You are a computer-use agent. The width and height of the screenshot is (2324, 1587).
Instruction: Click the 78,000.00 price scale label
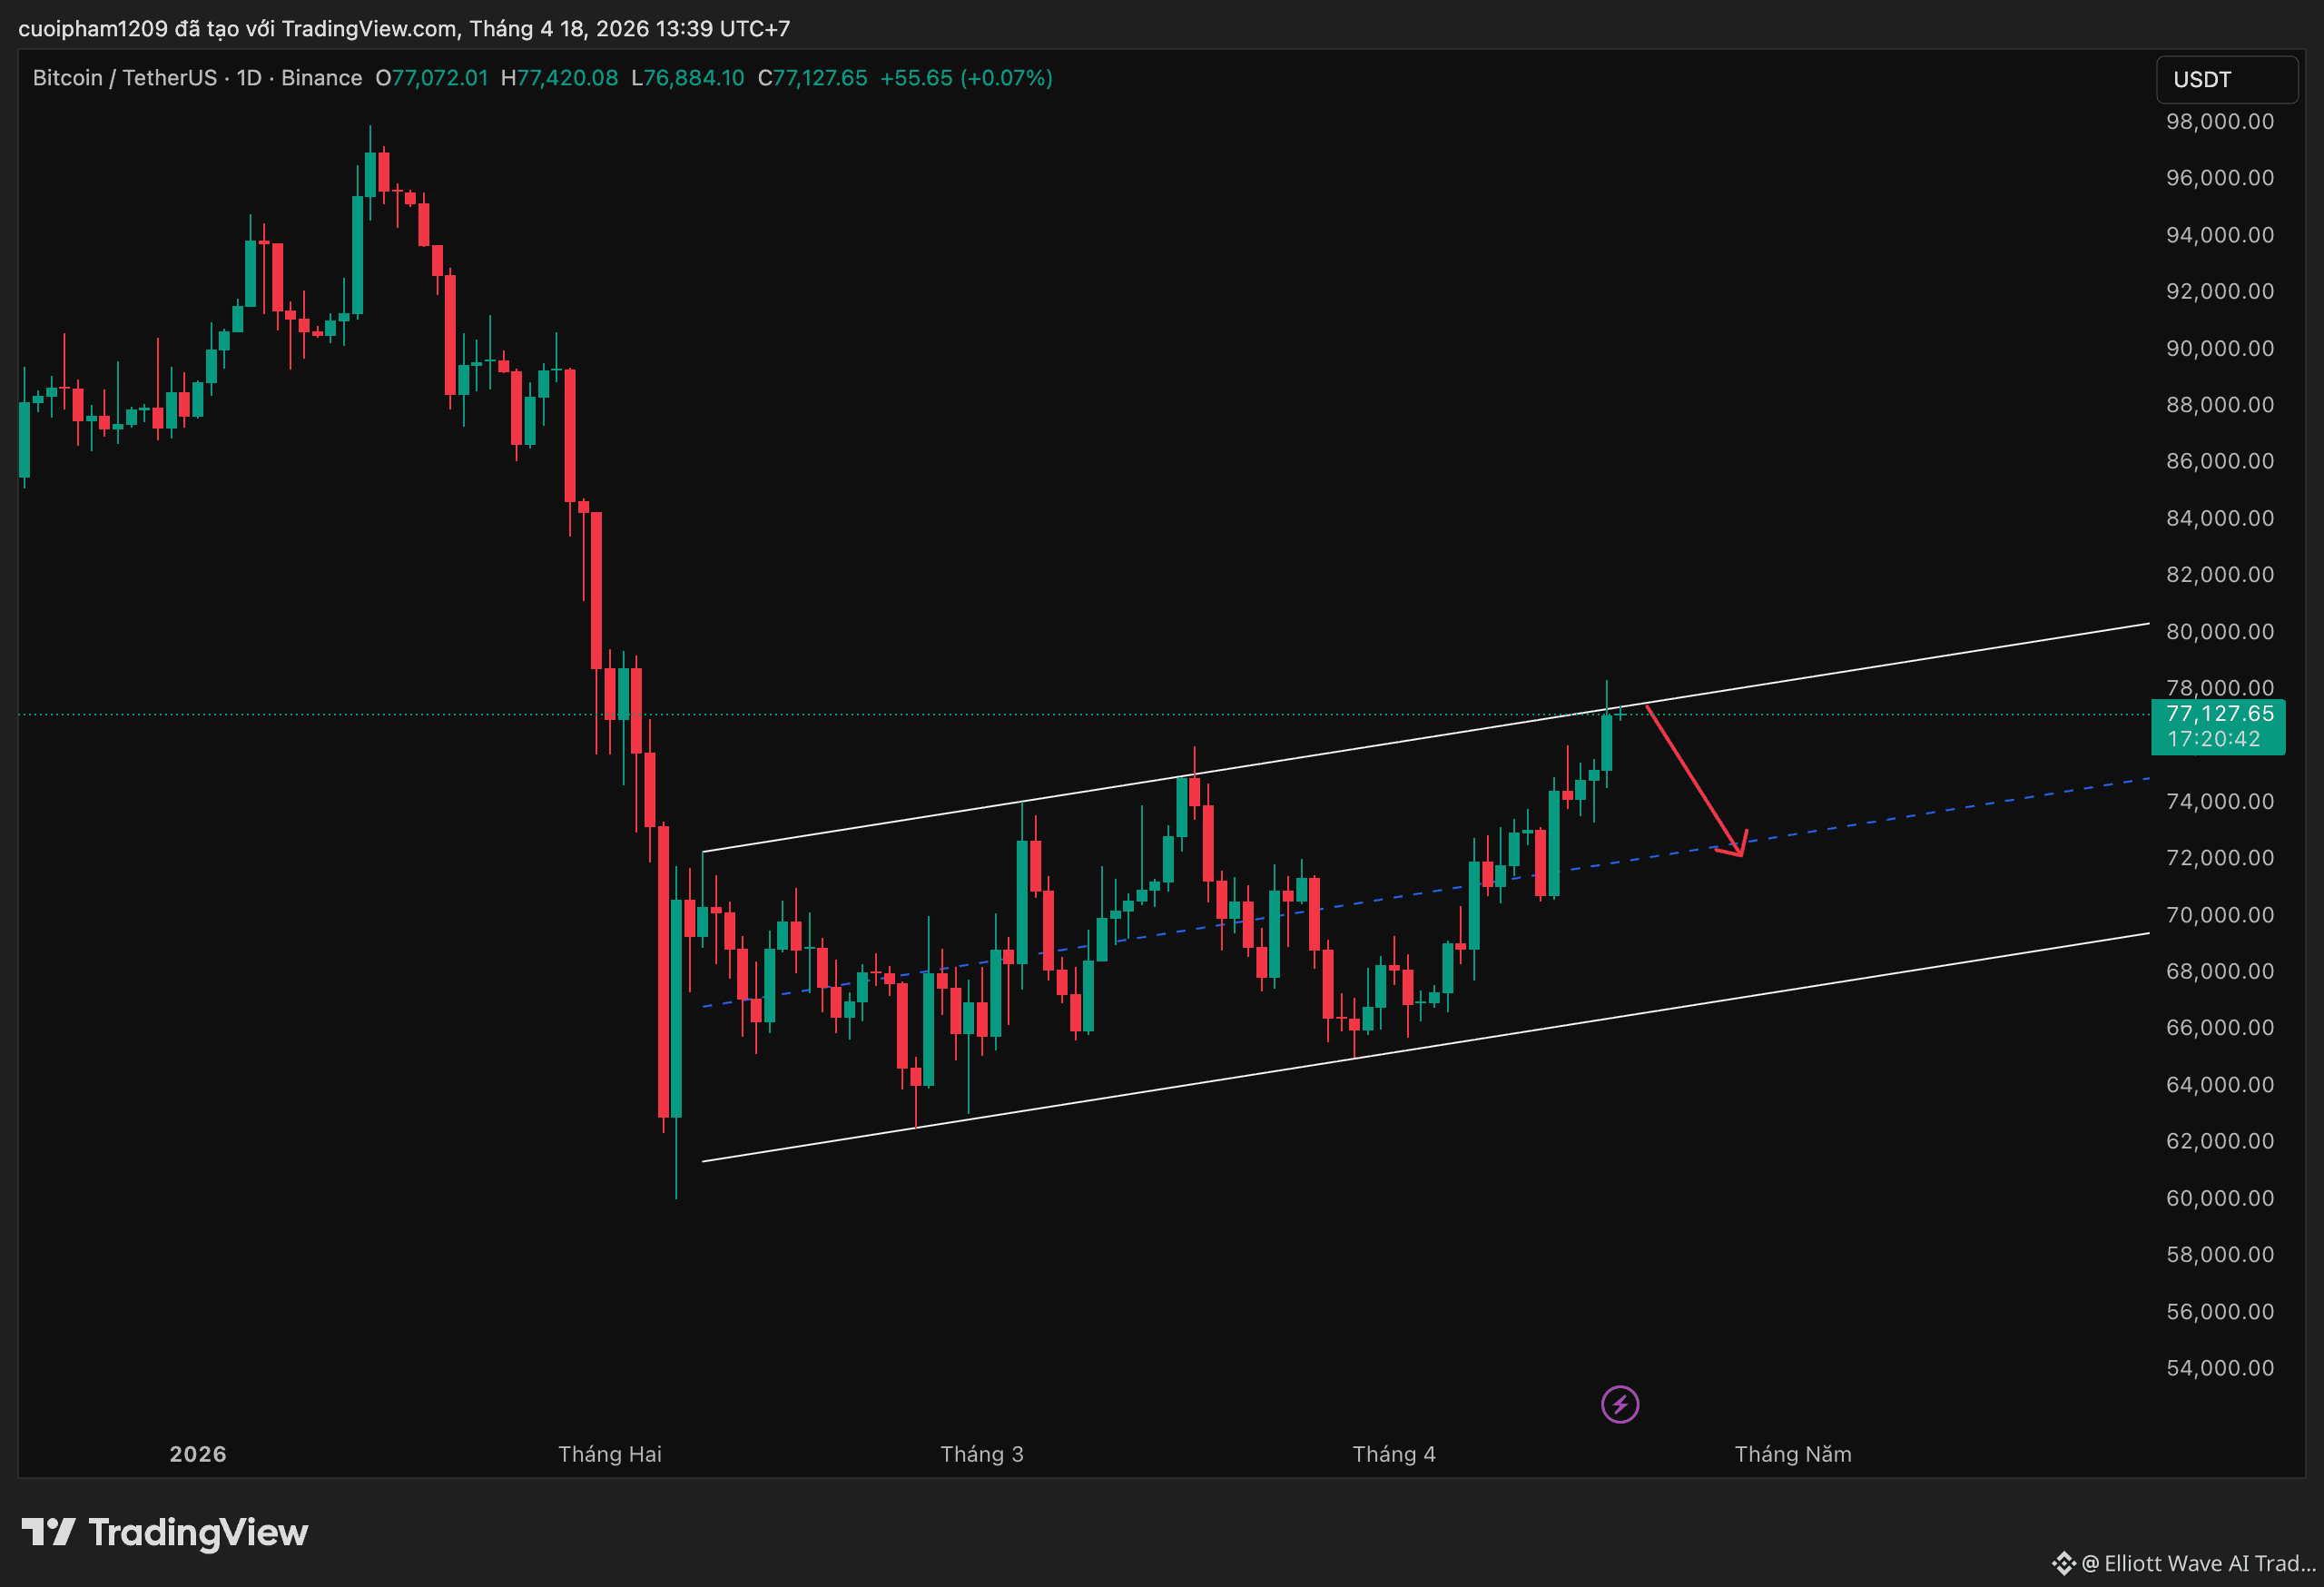pos(2220,687)
